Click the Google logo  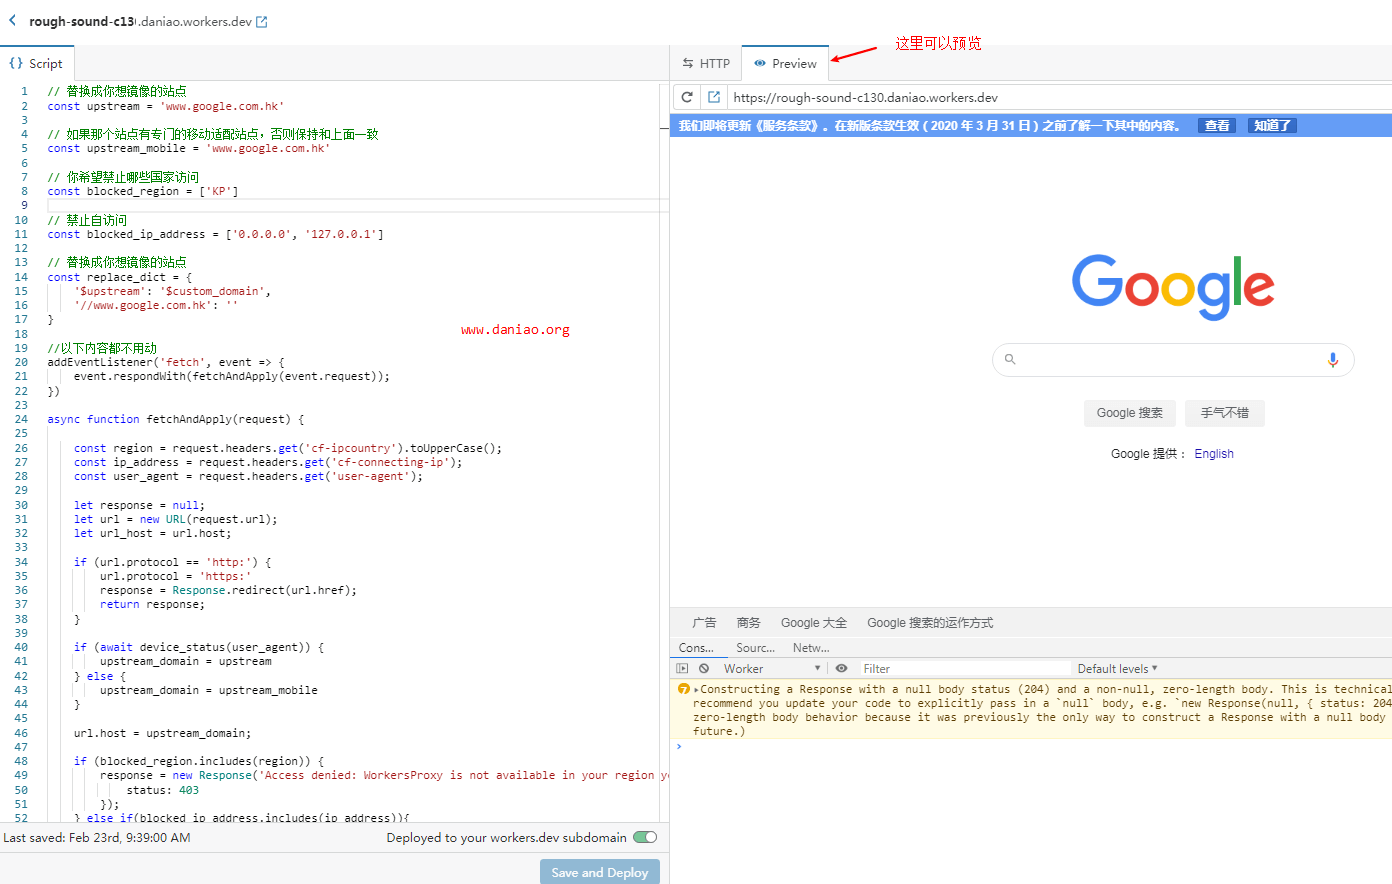tap(1173, 287)
